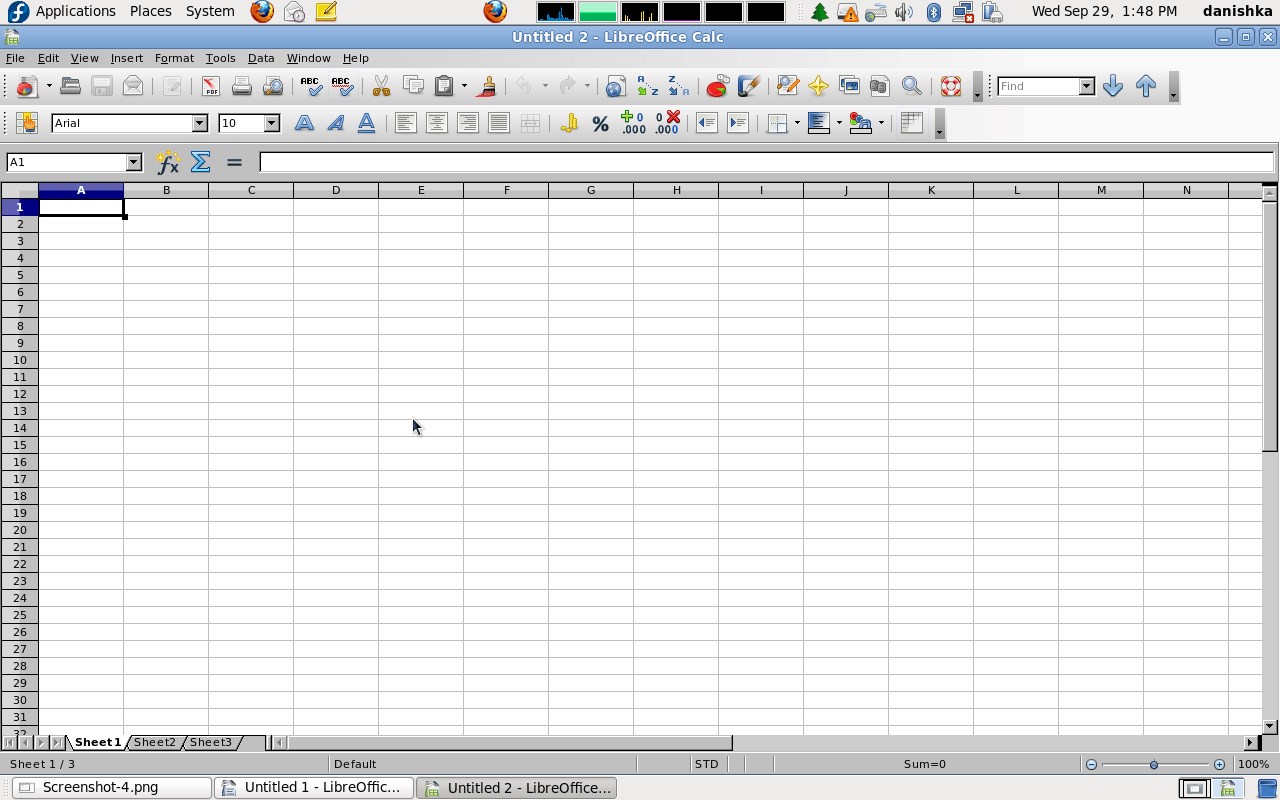Viewport: 1280px width, 800px height.
Task: Toggle Underline formatting
Action: (x=366, y=123)
